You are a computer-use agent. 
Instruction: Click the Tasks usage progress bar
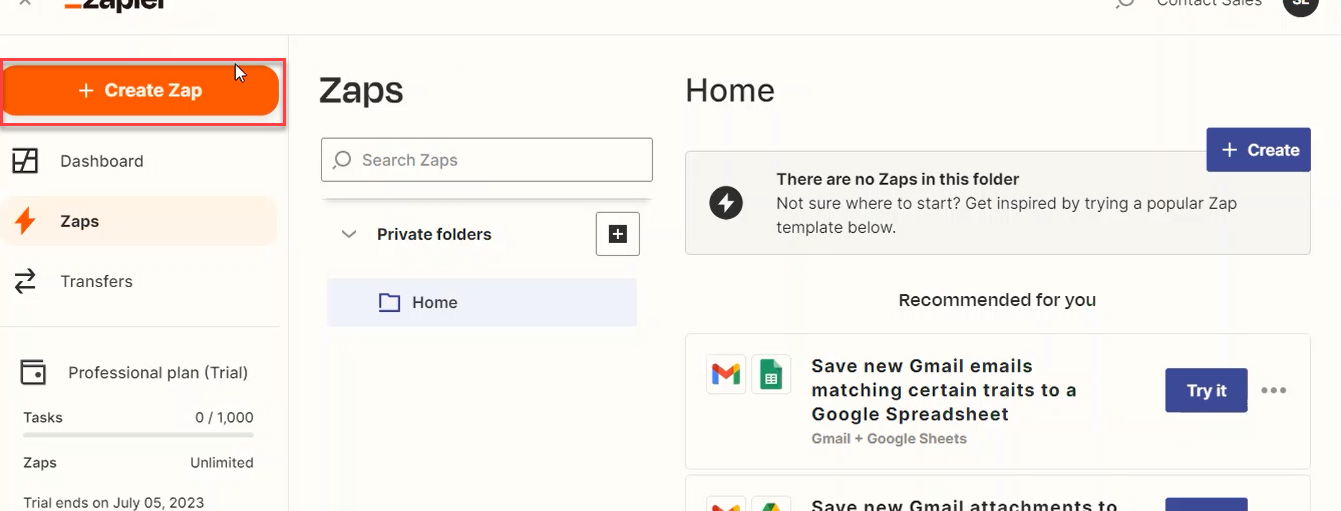pos(138,435)
